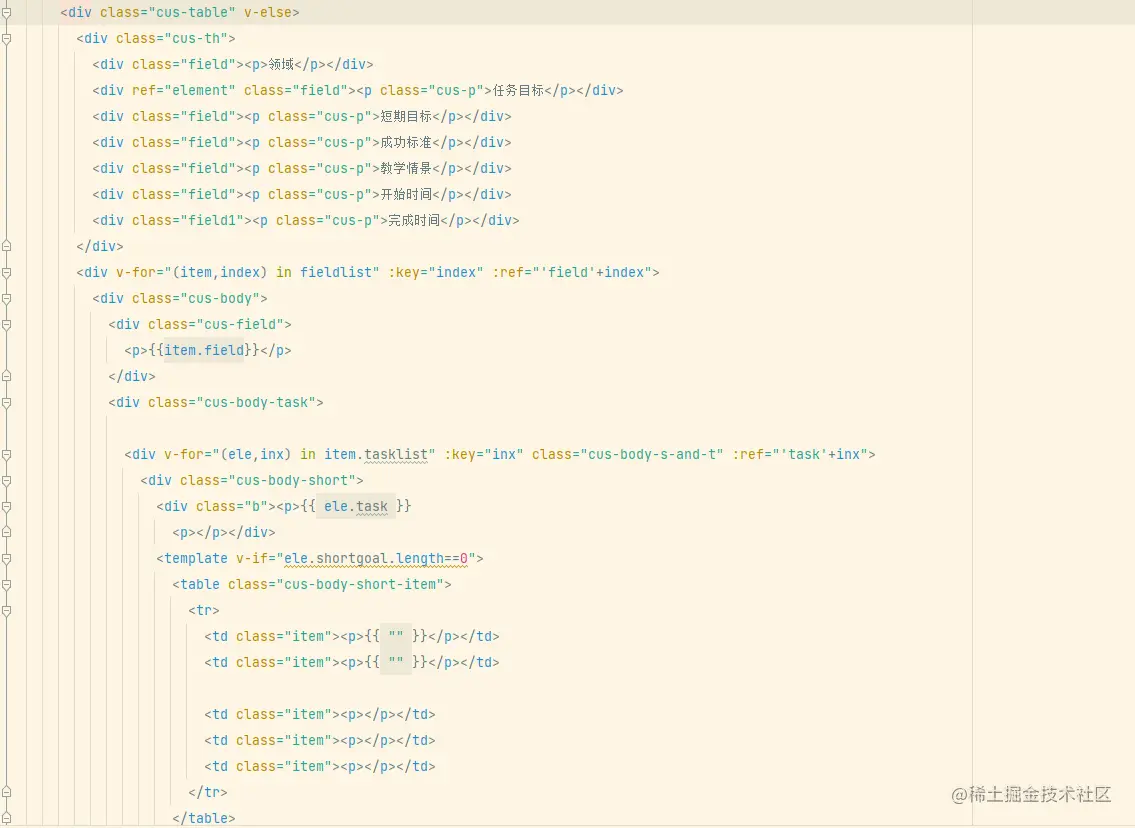Fold the cus-body-short div in gutter

click(7, 481)
